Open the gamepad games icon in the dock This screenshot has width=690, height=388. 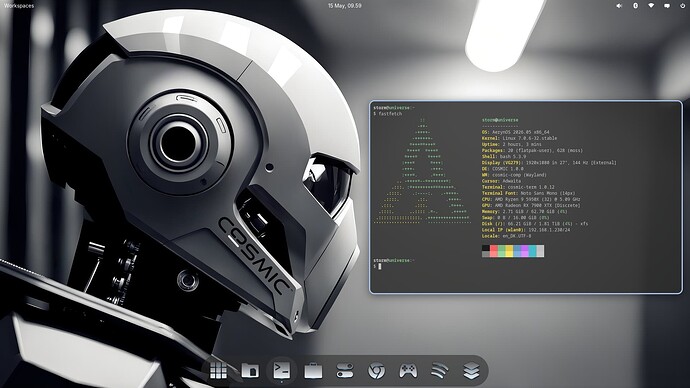(408, 371)
